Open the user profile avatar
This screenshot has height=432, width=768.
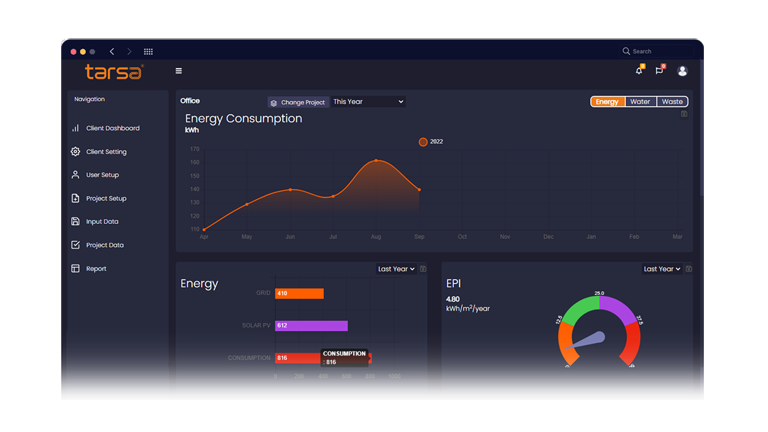pyautogui.click(x=682, y=71)
